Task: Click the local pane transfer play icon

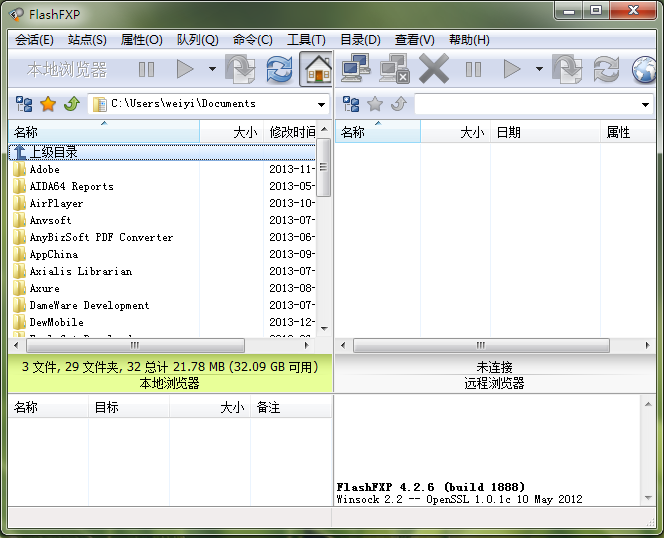Action: [x=185, y=69]
